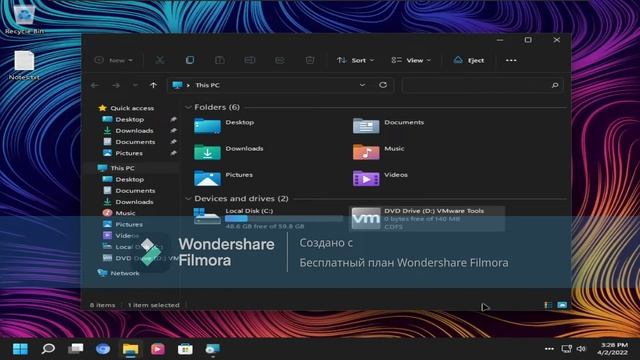Open the Recycle Bin desktop icon

coord(24,19)
